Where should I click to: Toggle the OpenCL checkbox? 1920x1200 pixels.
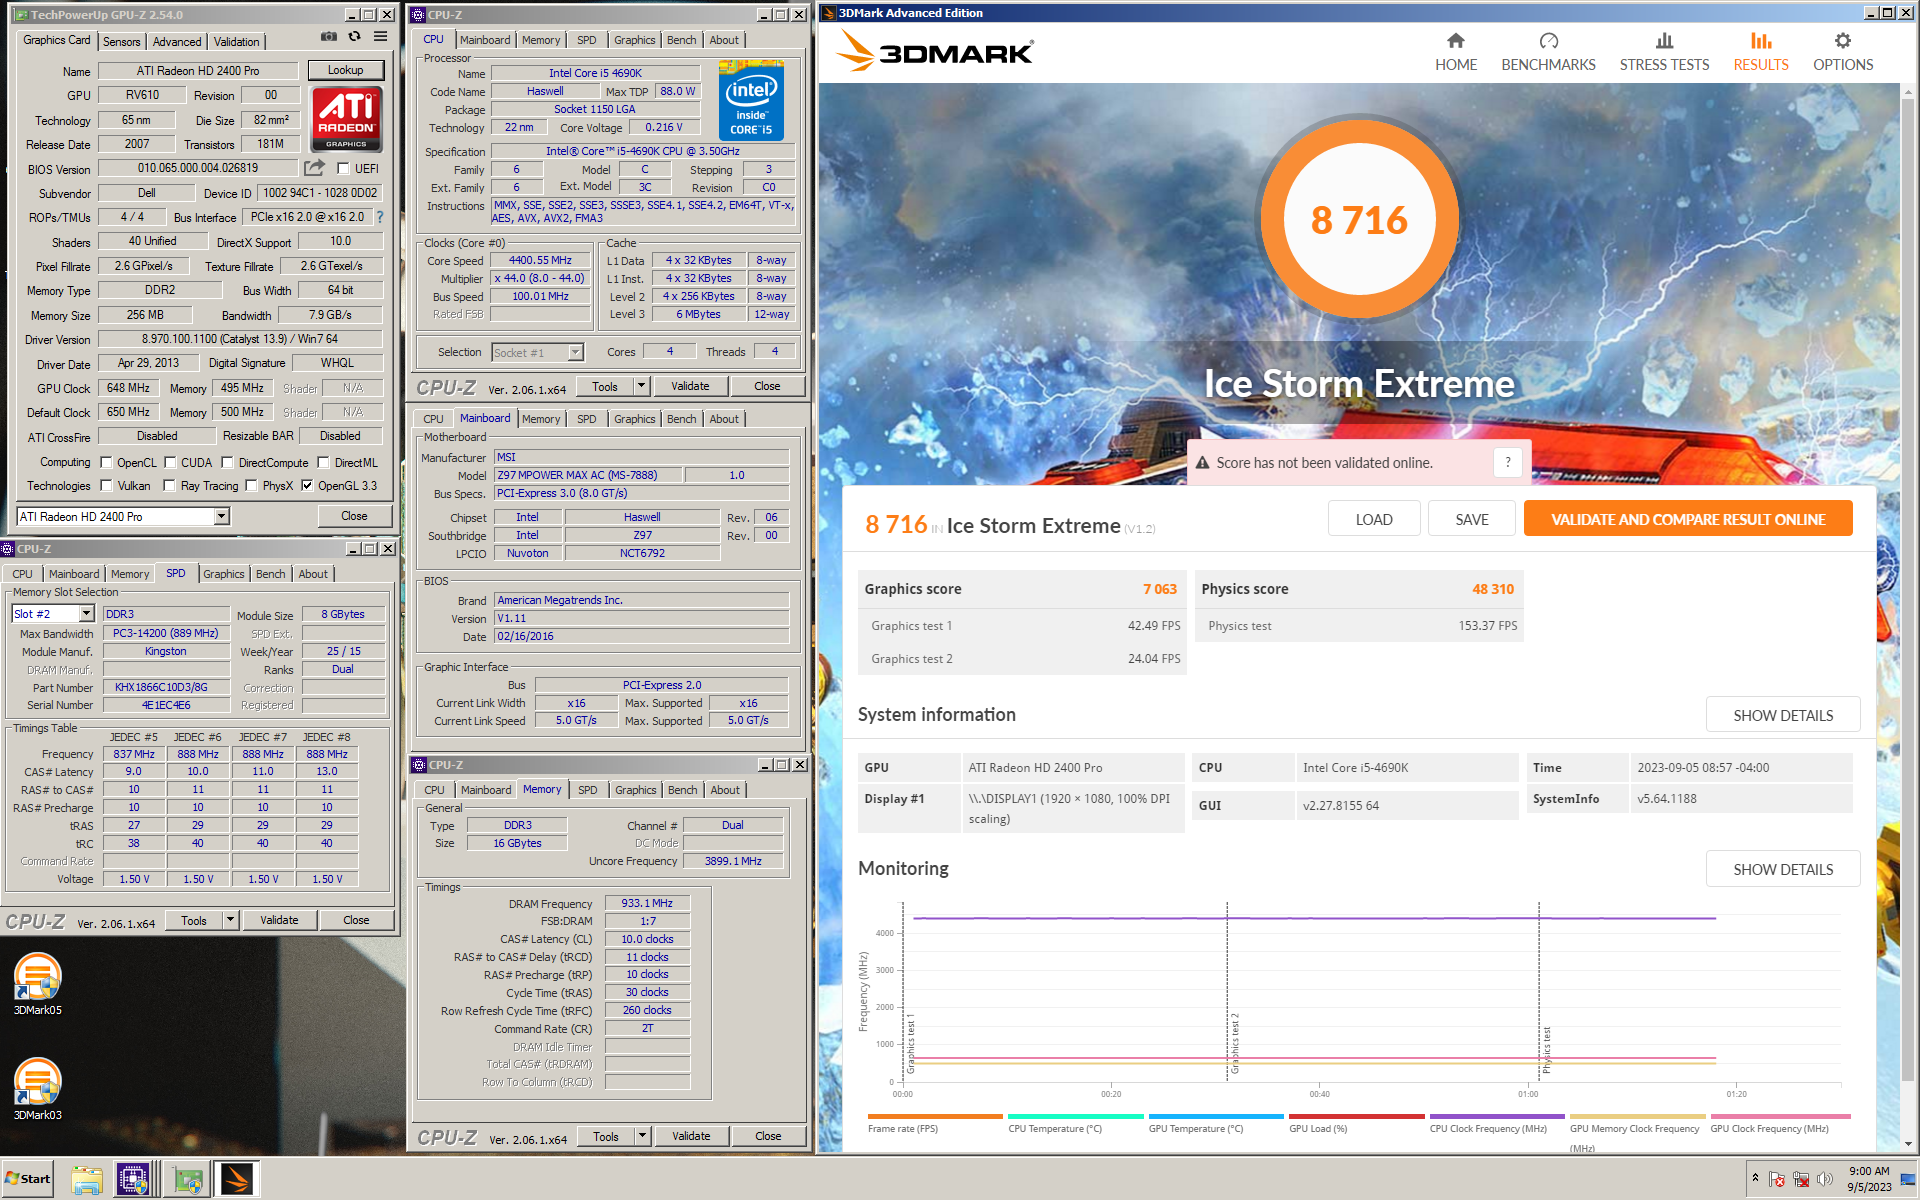point(106,462)
